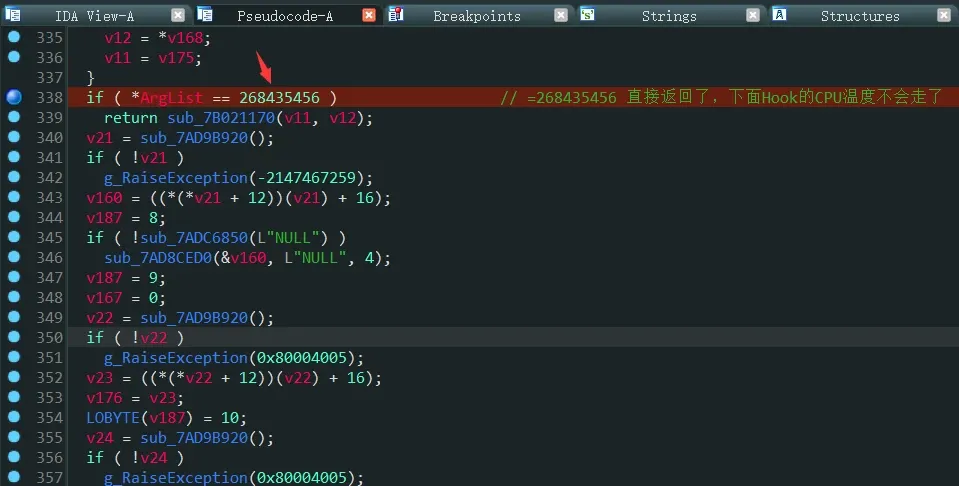Open the Strings tab
Image resolution: width=959 pixels, height=486 pixels.
tap(669, 16)
